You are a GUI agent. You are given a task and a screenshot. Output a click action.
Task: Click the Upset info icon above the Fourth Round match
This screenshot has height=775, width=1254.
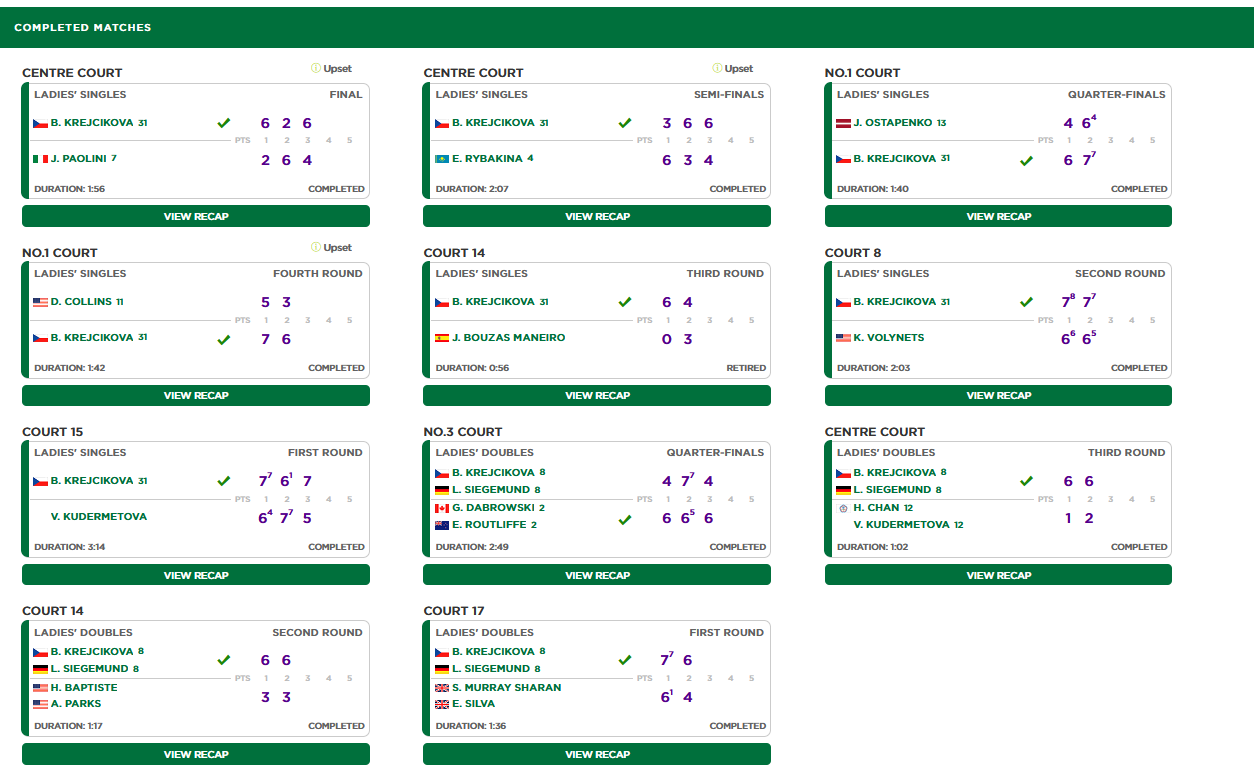[x=316, y=248]
